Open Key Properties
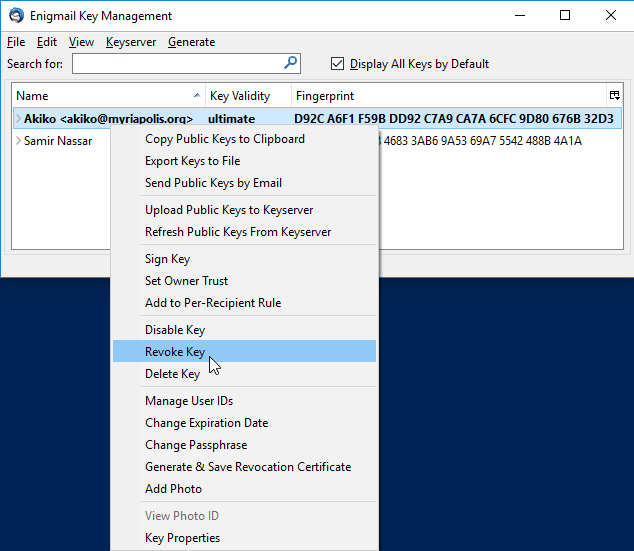 pyautogui.click(x=244, y=538)
